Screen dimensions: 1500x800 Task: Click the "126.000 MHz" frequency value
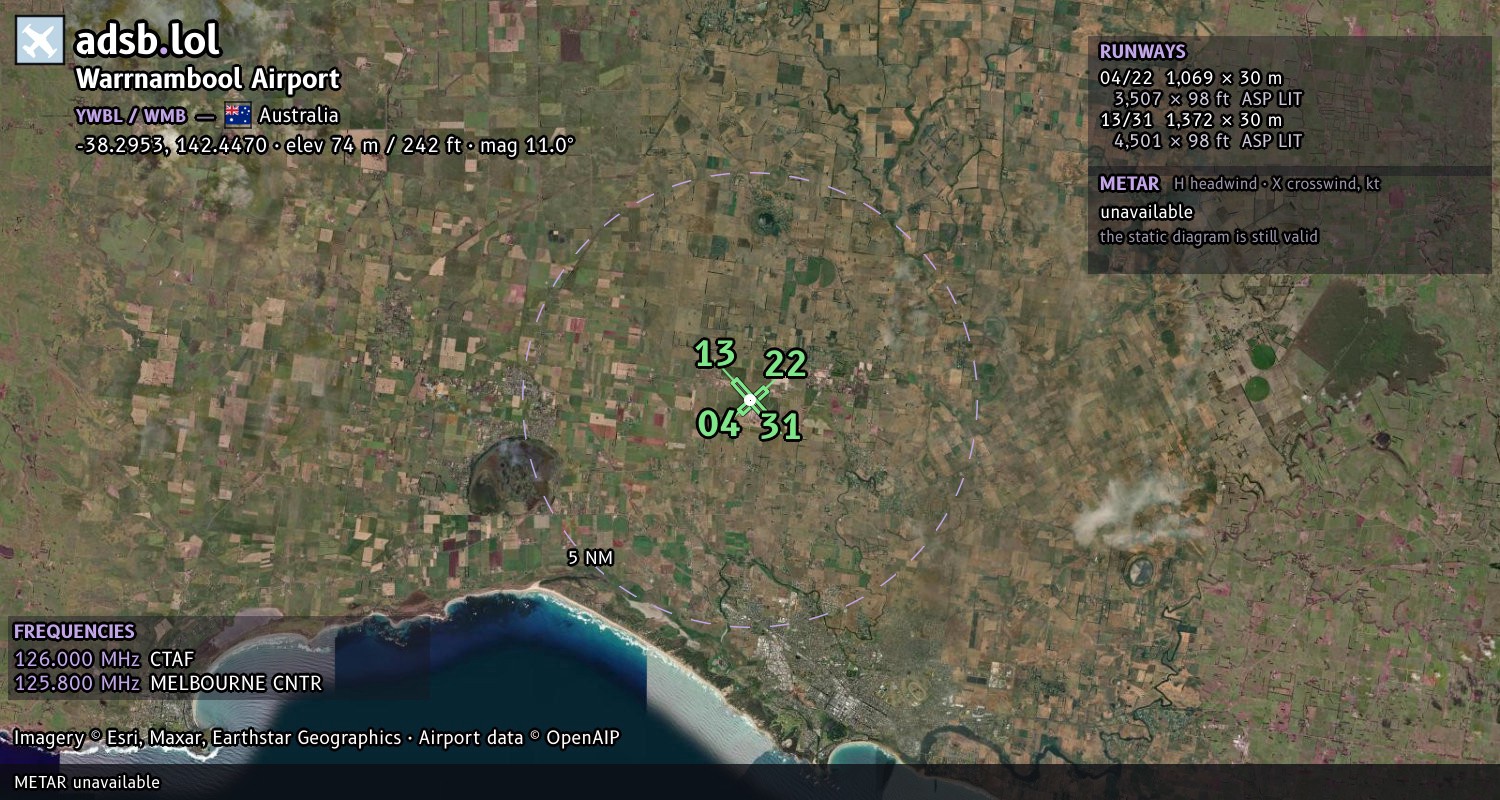pos(77,659)
